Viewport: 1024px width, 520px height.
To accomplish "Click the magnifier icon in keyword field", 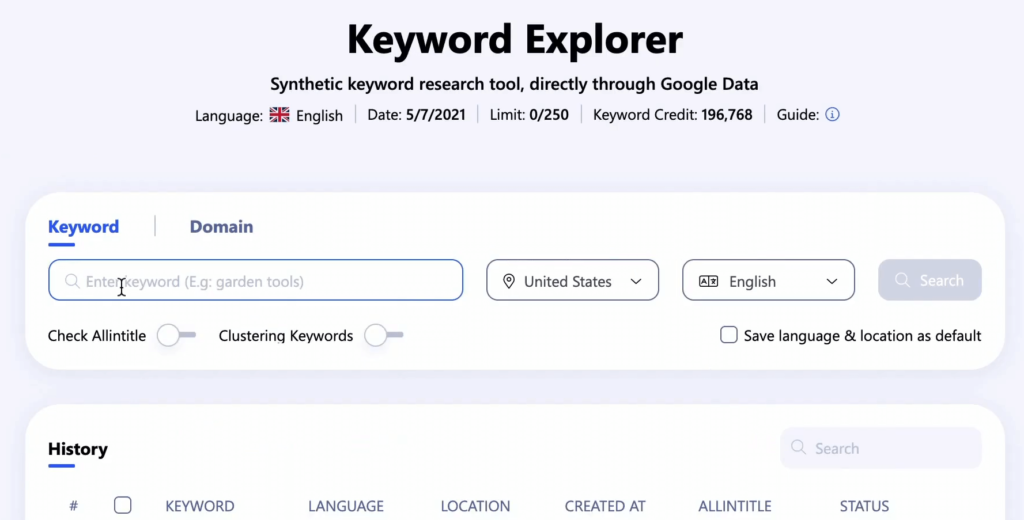I will click(72, 281).
